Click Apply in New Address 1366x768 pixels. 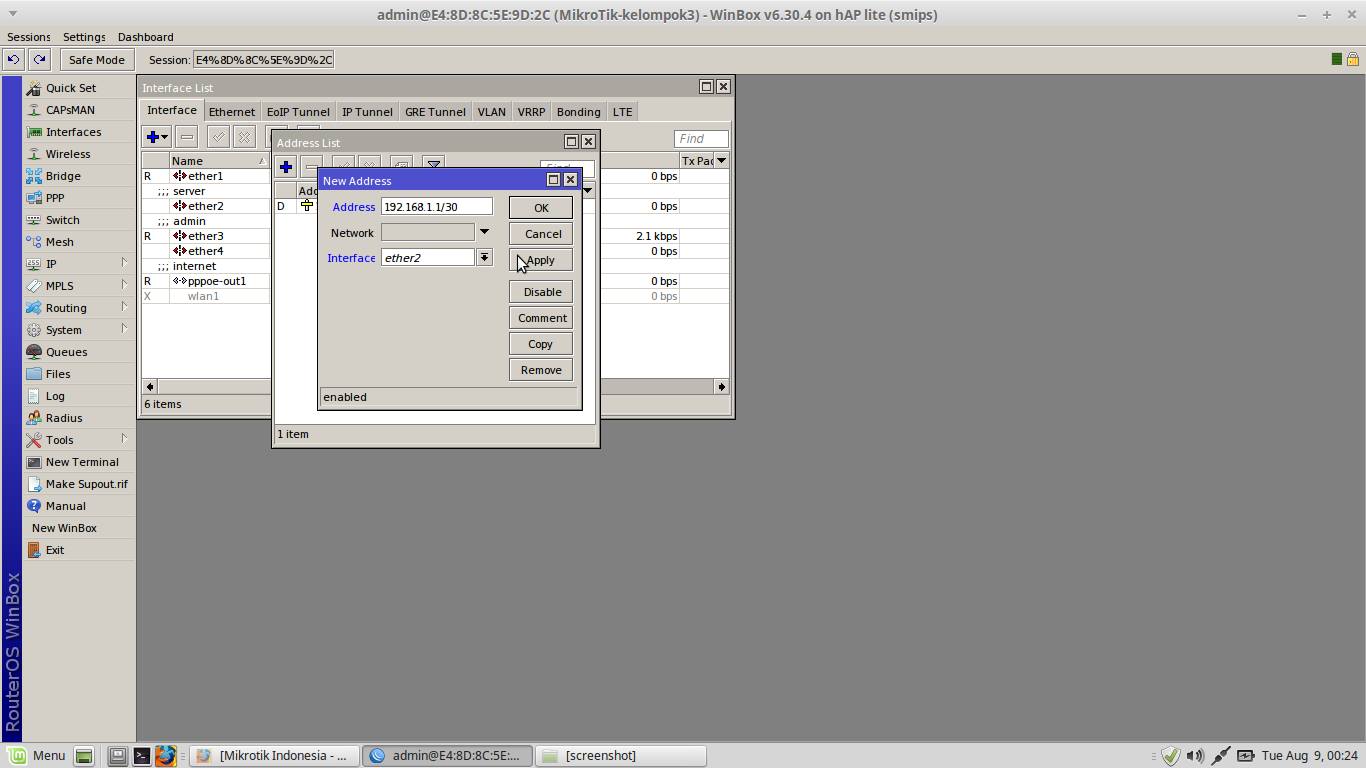(541, 260)
